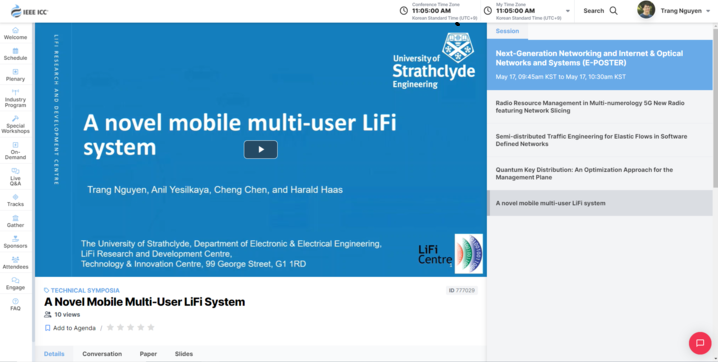Go to the Plenary section

(x=16, y=75)
